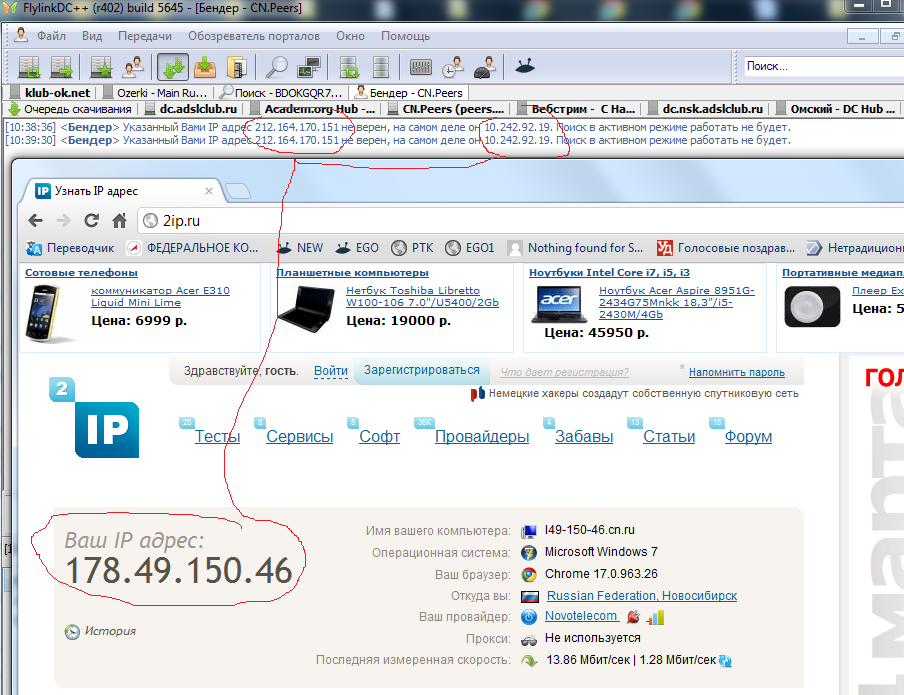The image size is (904, 695).
Task: Click the browser forward arrow
Action: 63,220
